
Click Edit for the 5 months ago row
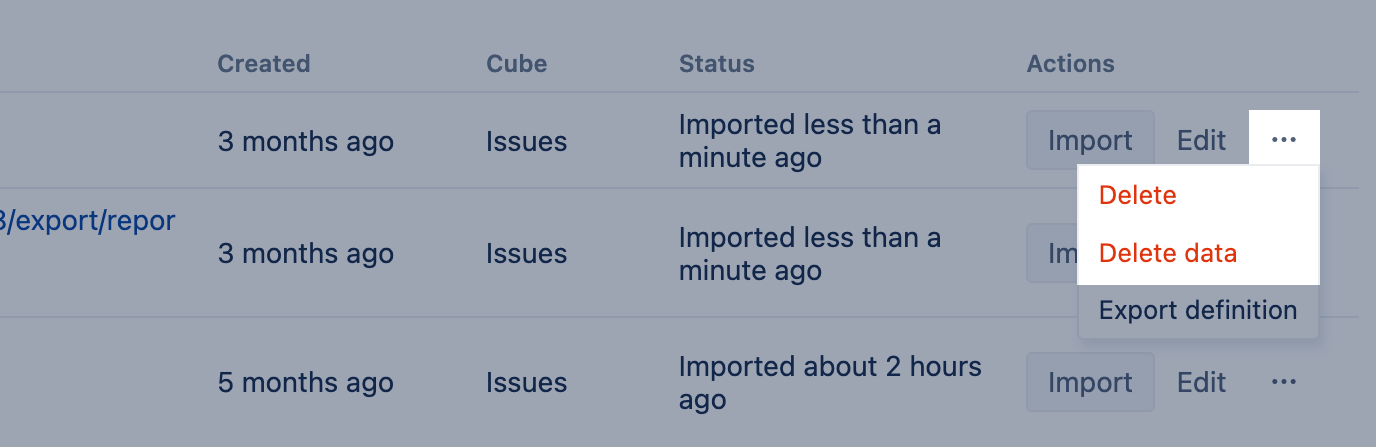point(1201,382)
